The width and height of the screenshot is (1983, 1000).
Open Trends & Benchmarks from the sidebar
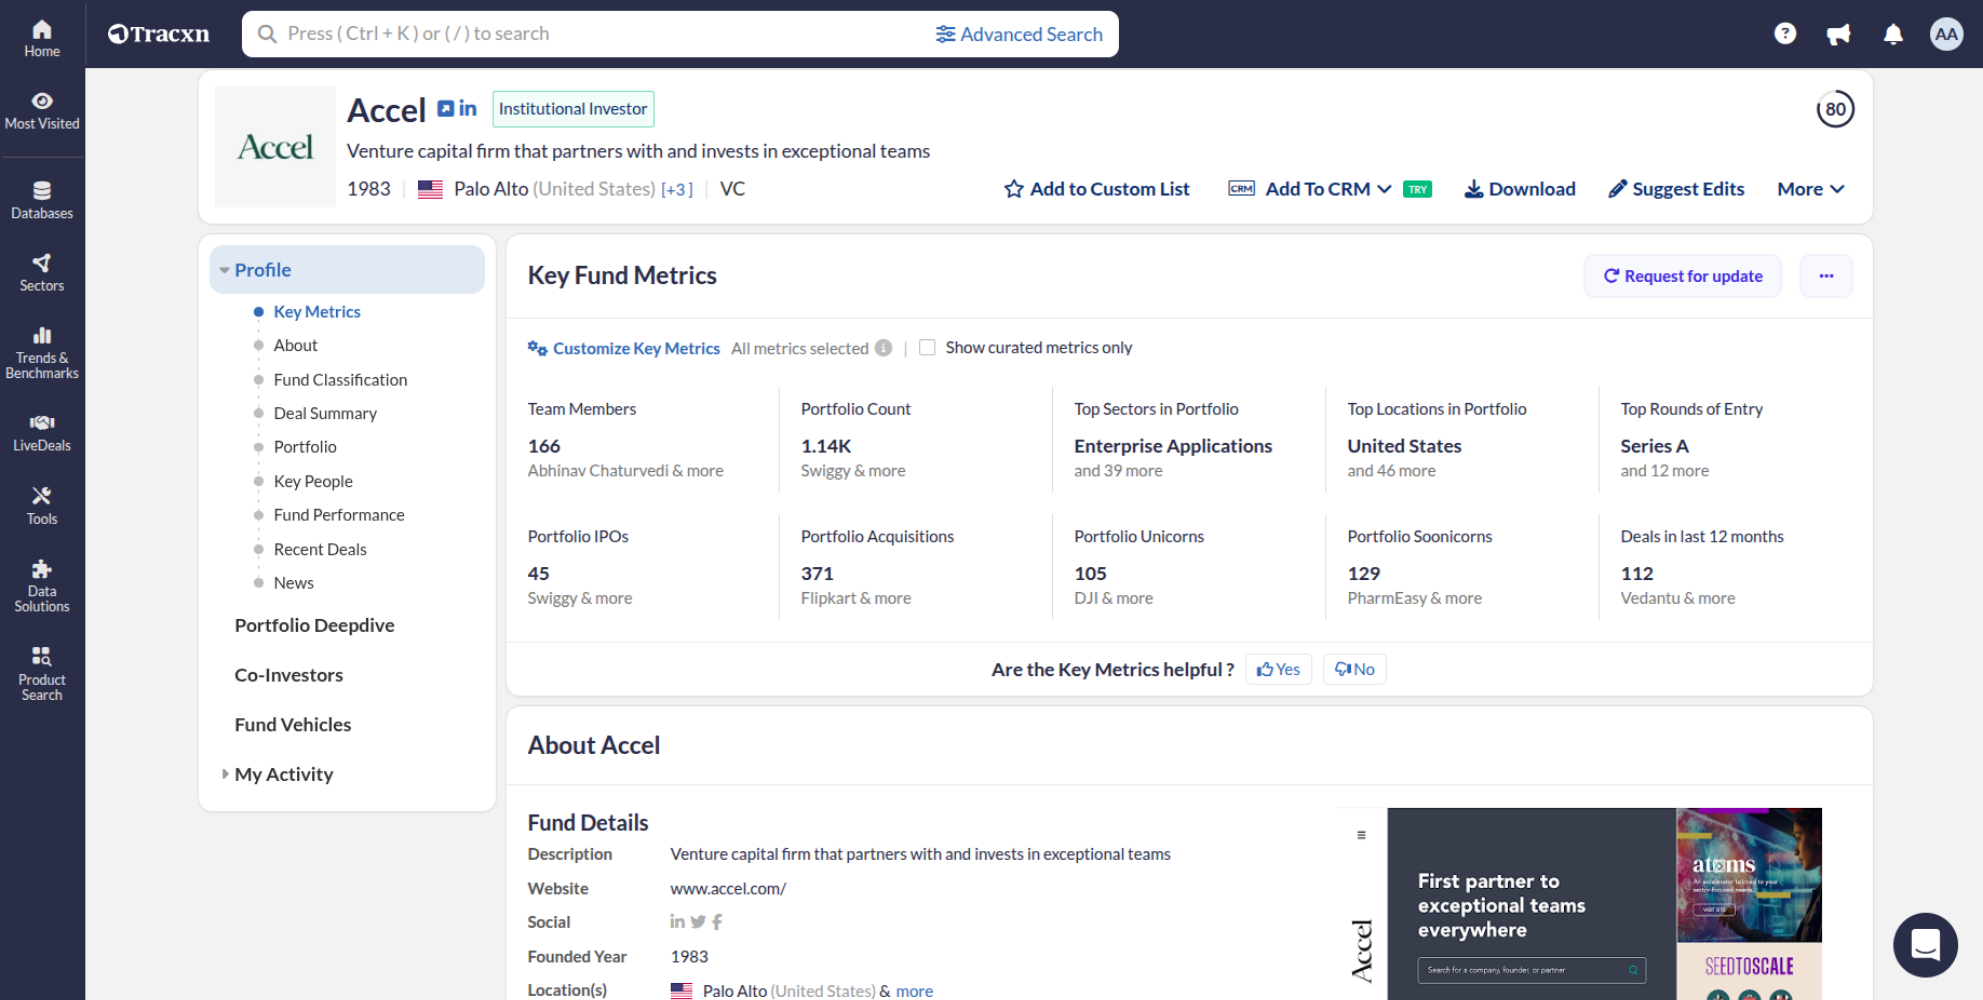[41, 349]
